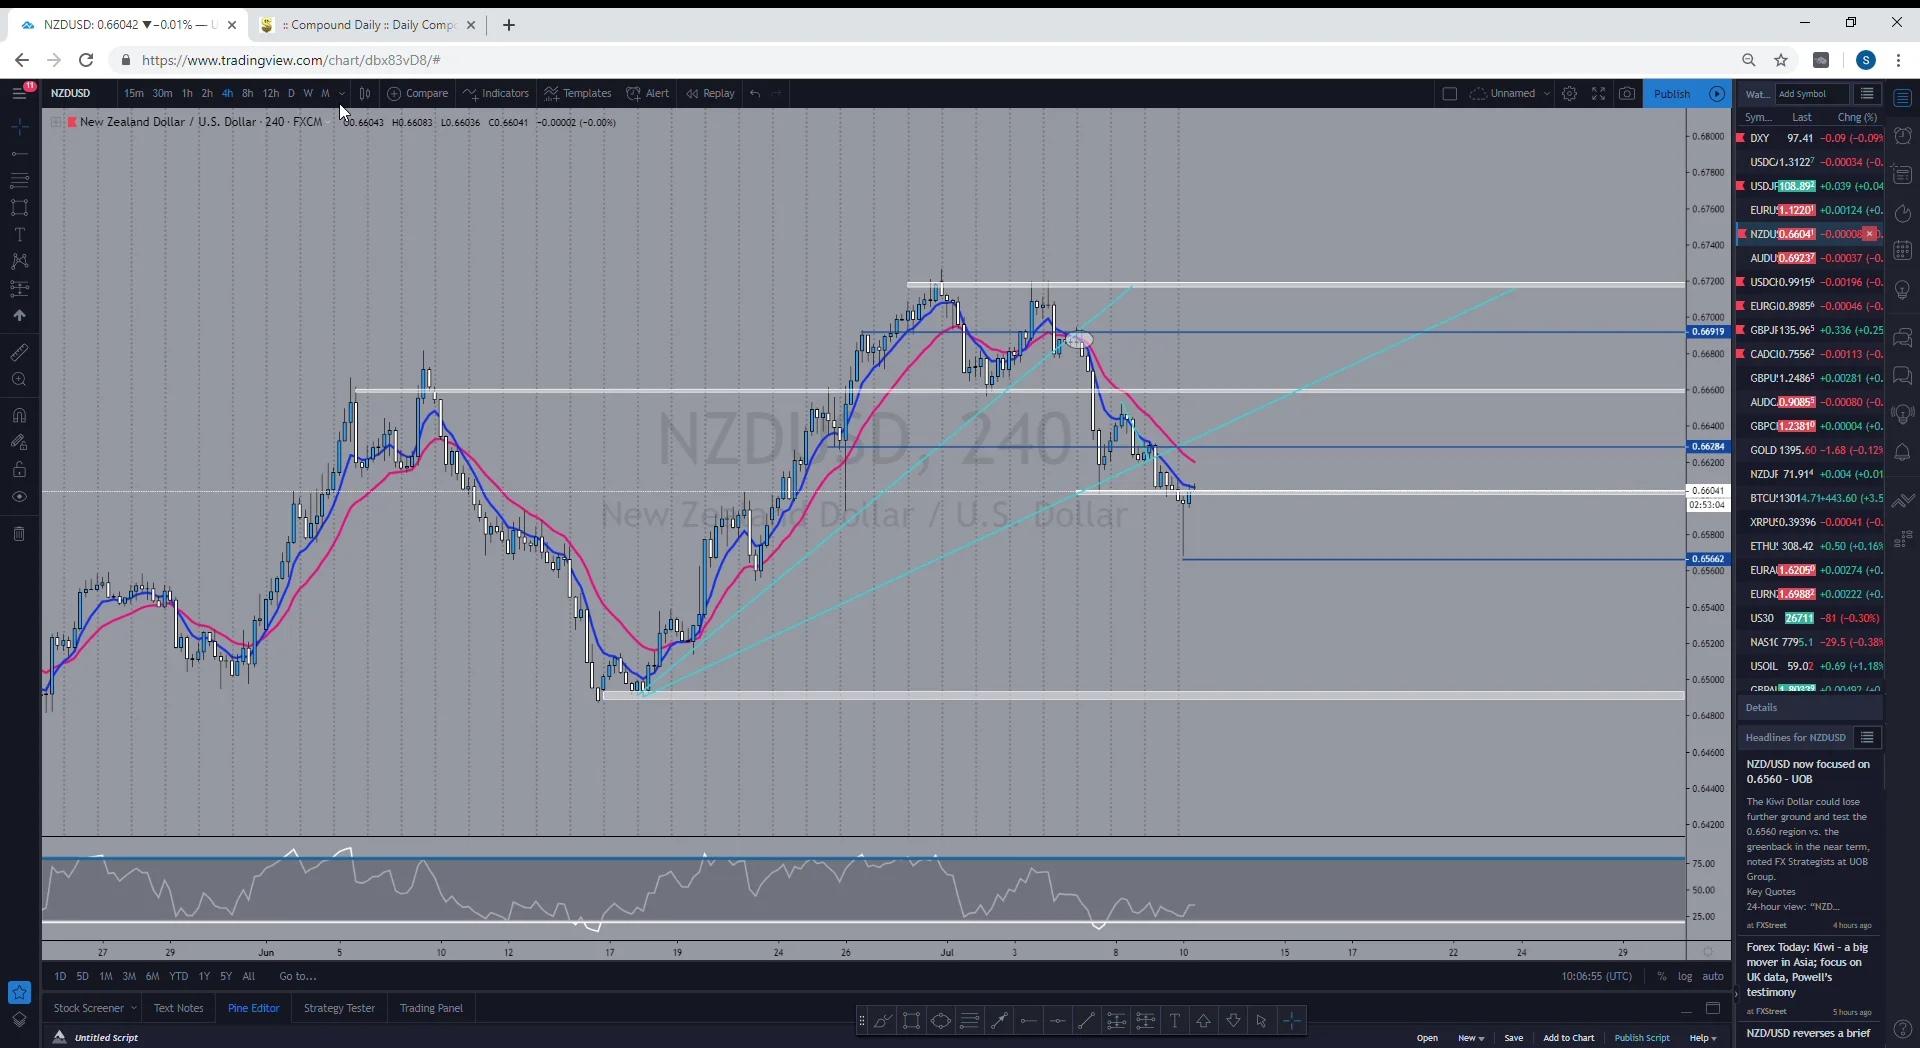The height and width of the screenshot is (1048, 1920).
Task: Select the text annotation tool
Action: [19, 235]
